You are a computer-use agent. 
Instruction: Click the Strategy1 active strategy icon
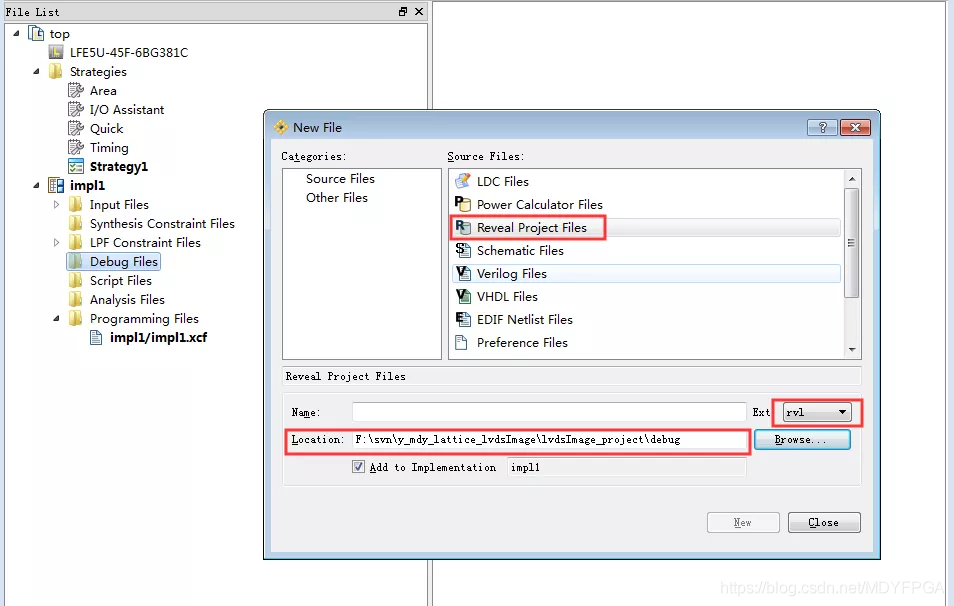[76, 166]
